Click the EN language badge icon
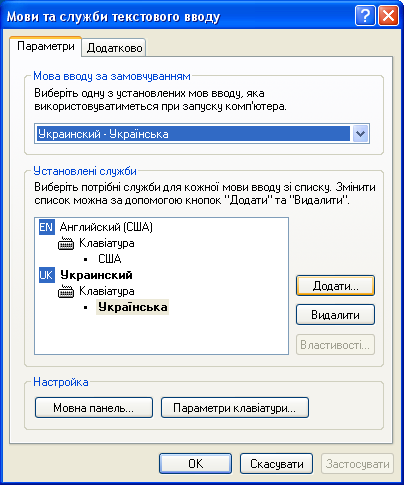 (47, 227)
